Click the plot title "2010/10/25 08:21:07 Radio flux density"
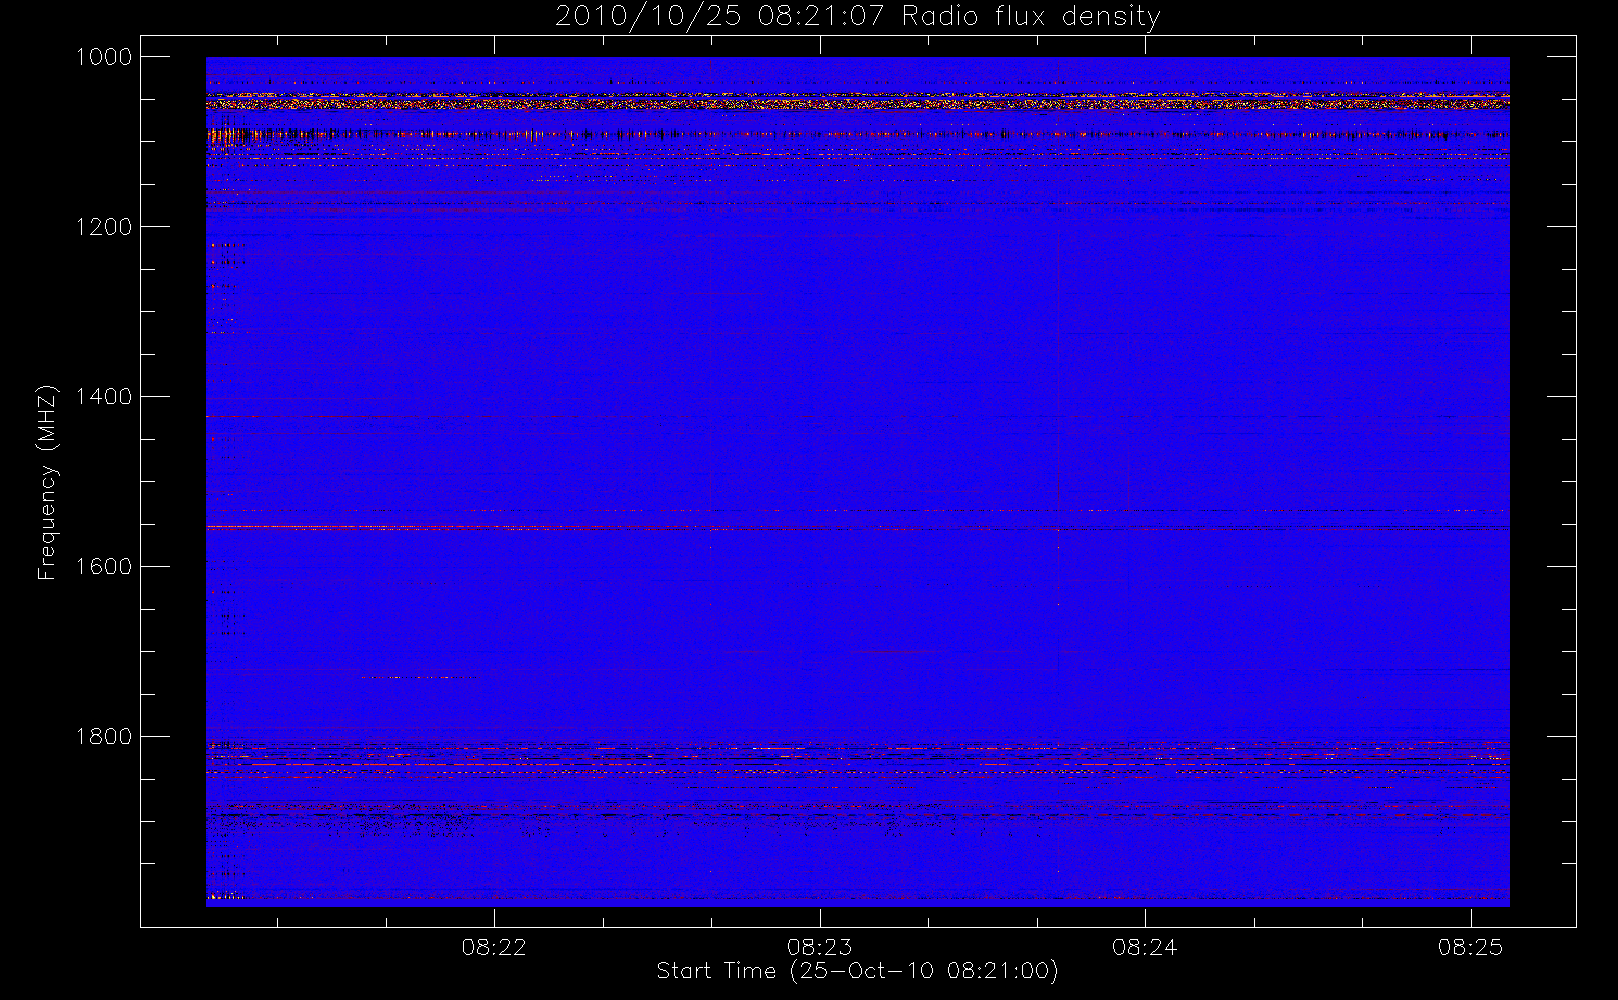 858,17
